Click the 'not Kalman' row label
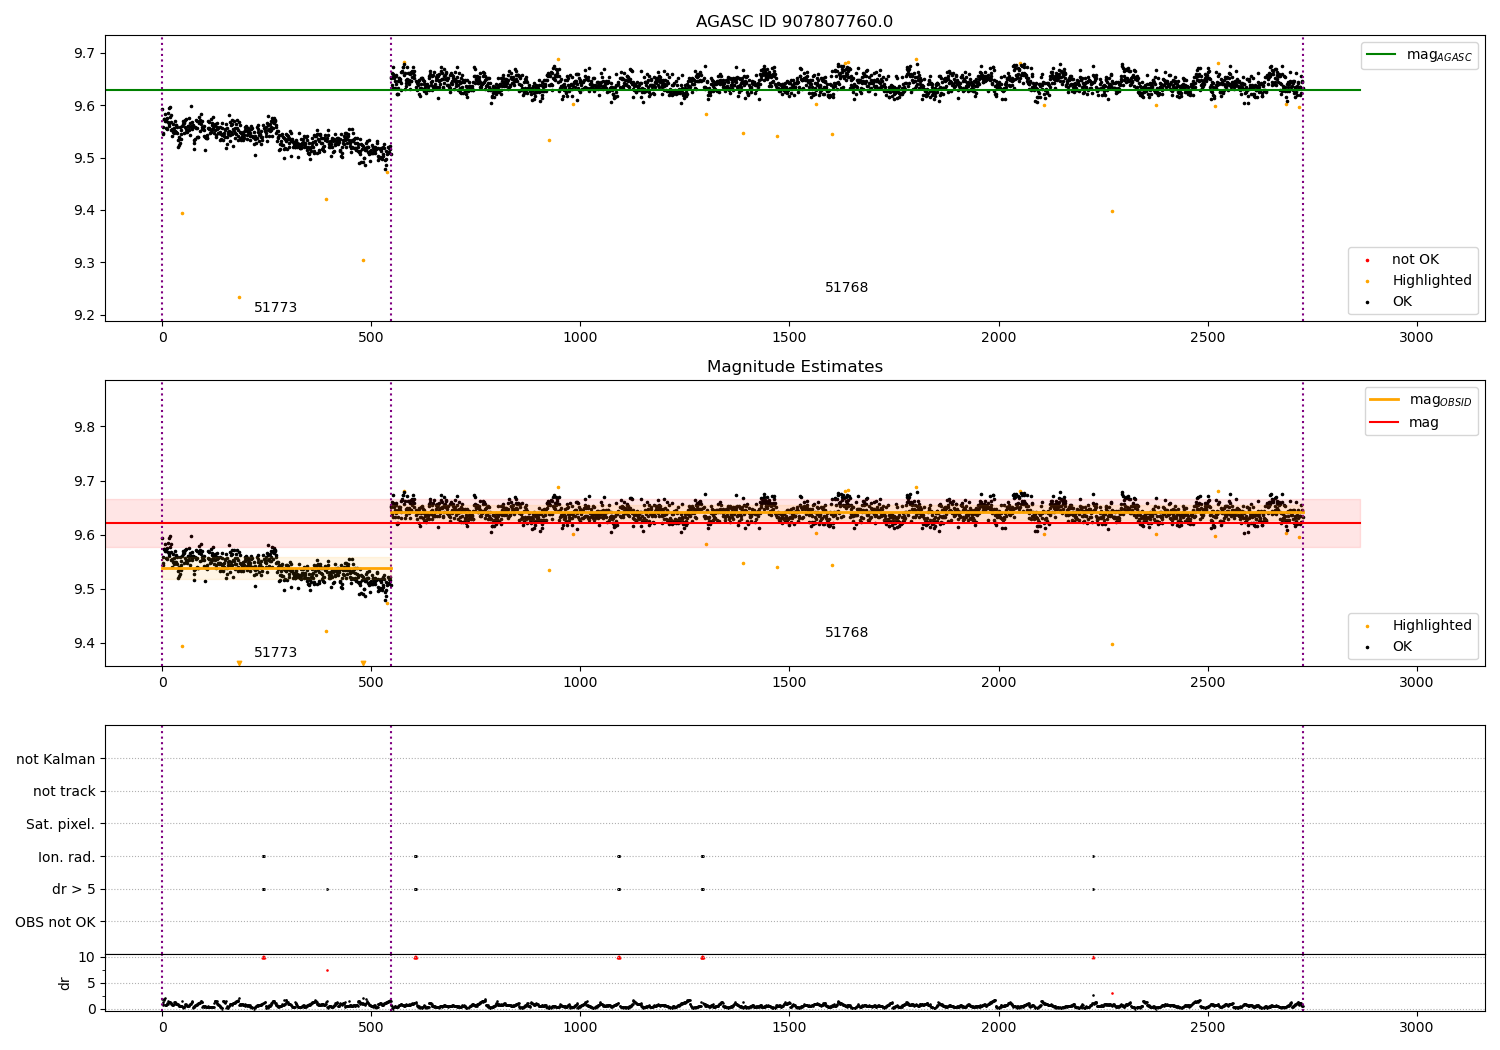 pos(56,759)
